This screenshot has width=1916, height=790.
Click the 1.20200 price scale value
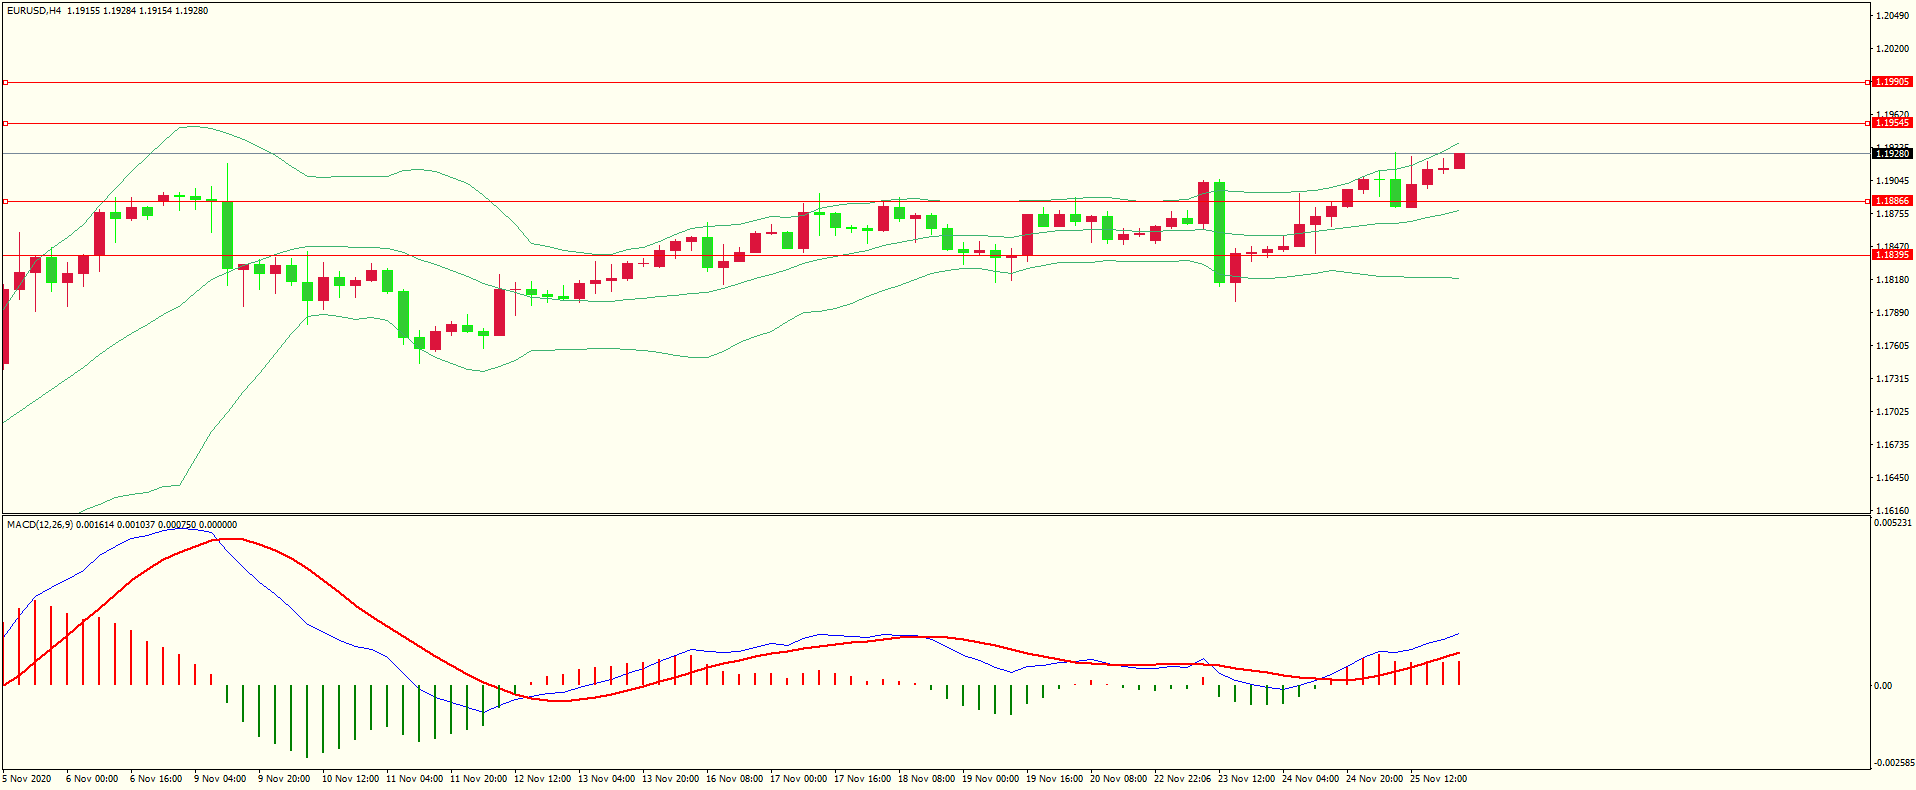point(1892,49)
